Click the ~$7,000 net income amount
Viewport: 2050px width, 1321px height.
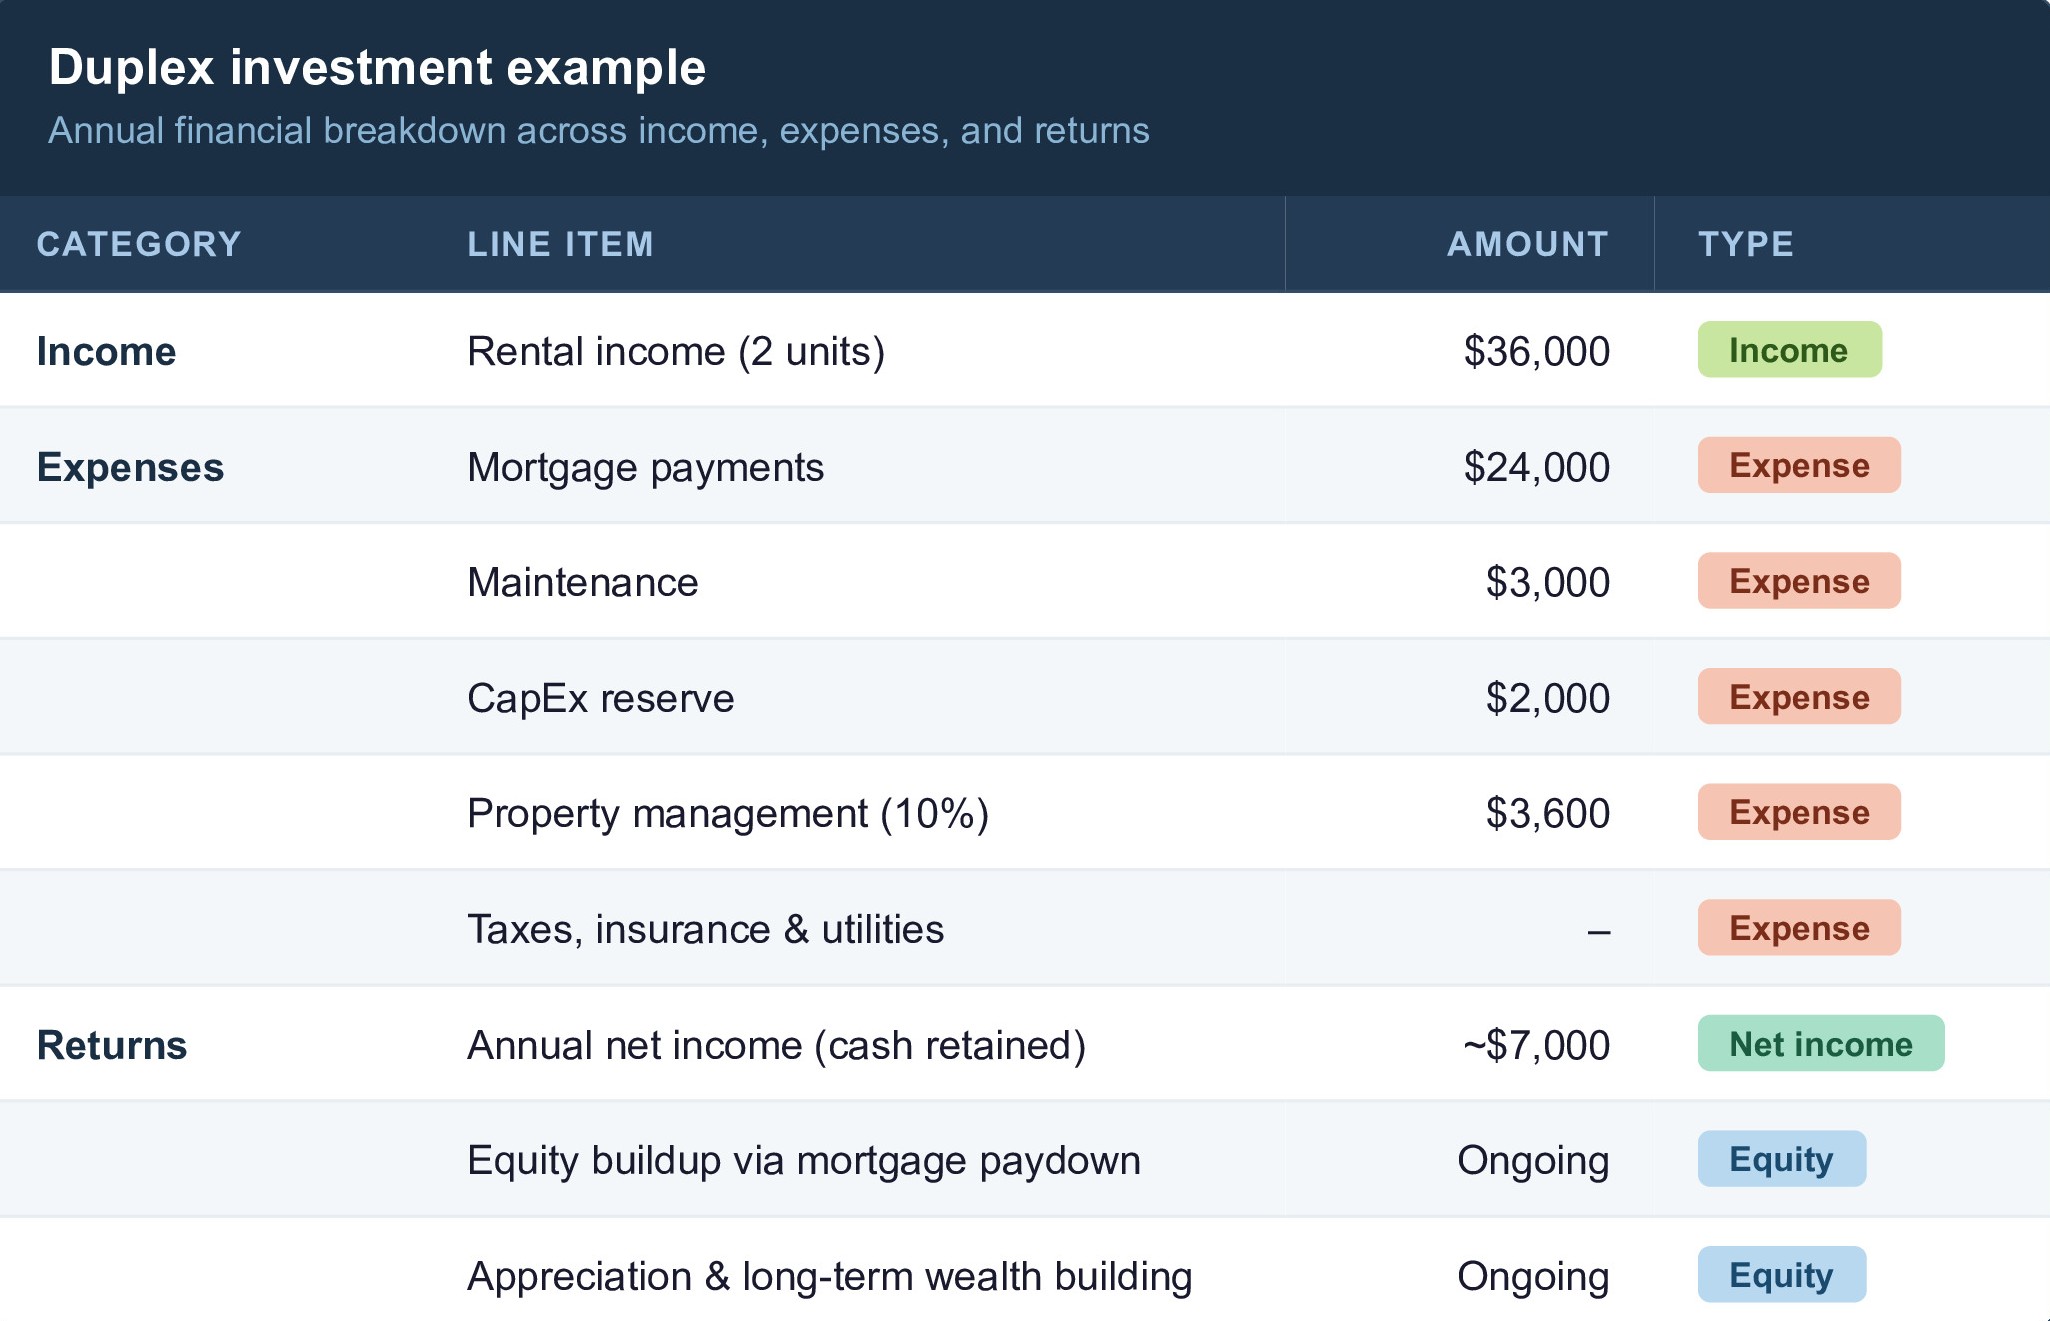pyautogui.click(x=1536, y=1046)
